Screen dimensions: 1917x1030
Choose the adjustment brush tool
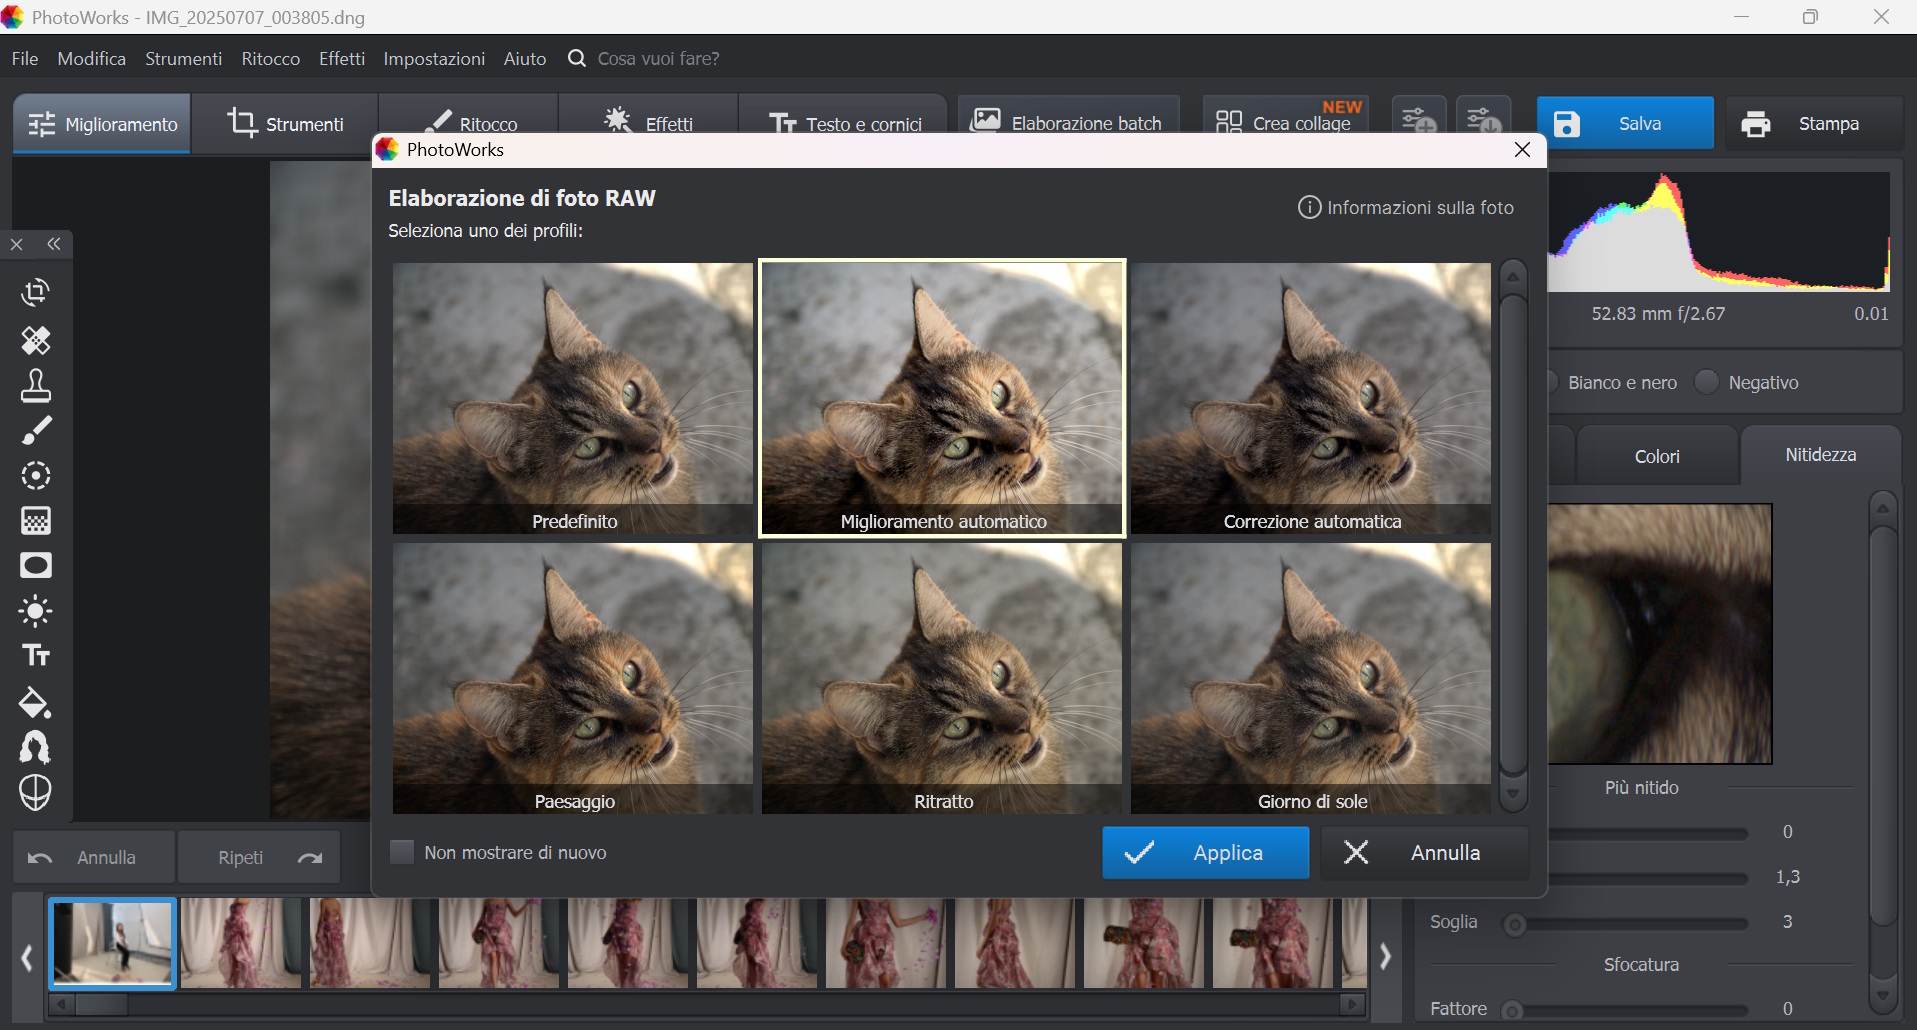(36, 431)
